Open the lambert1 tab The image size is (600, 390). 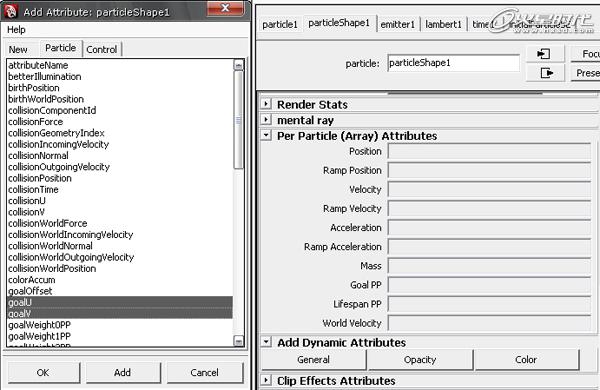[x=443, y=24]
